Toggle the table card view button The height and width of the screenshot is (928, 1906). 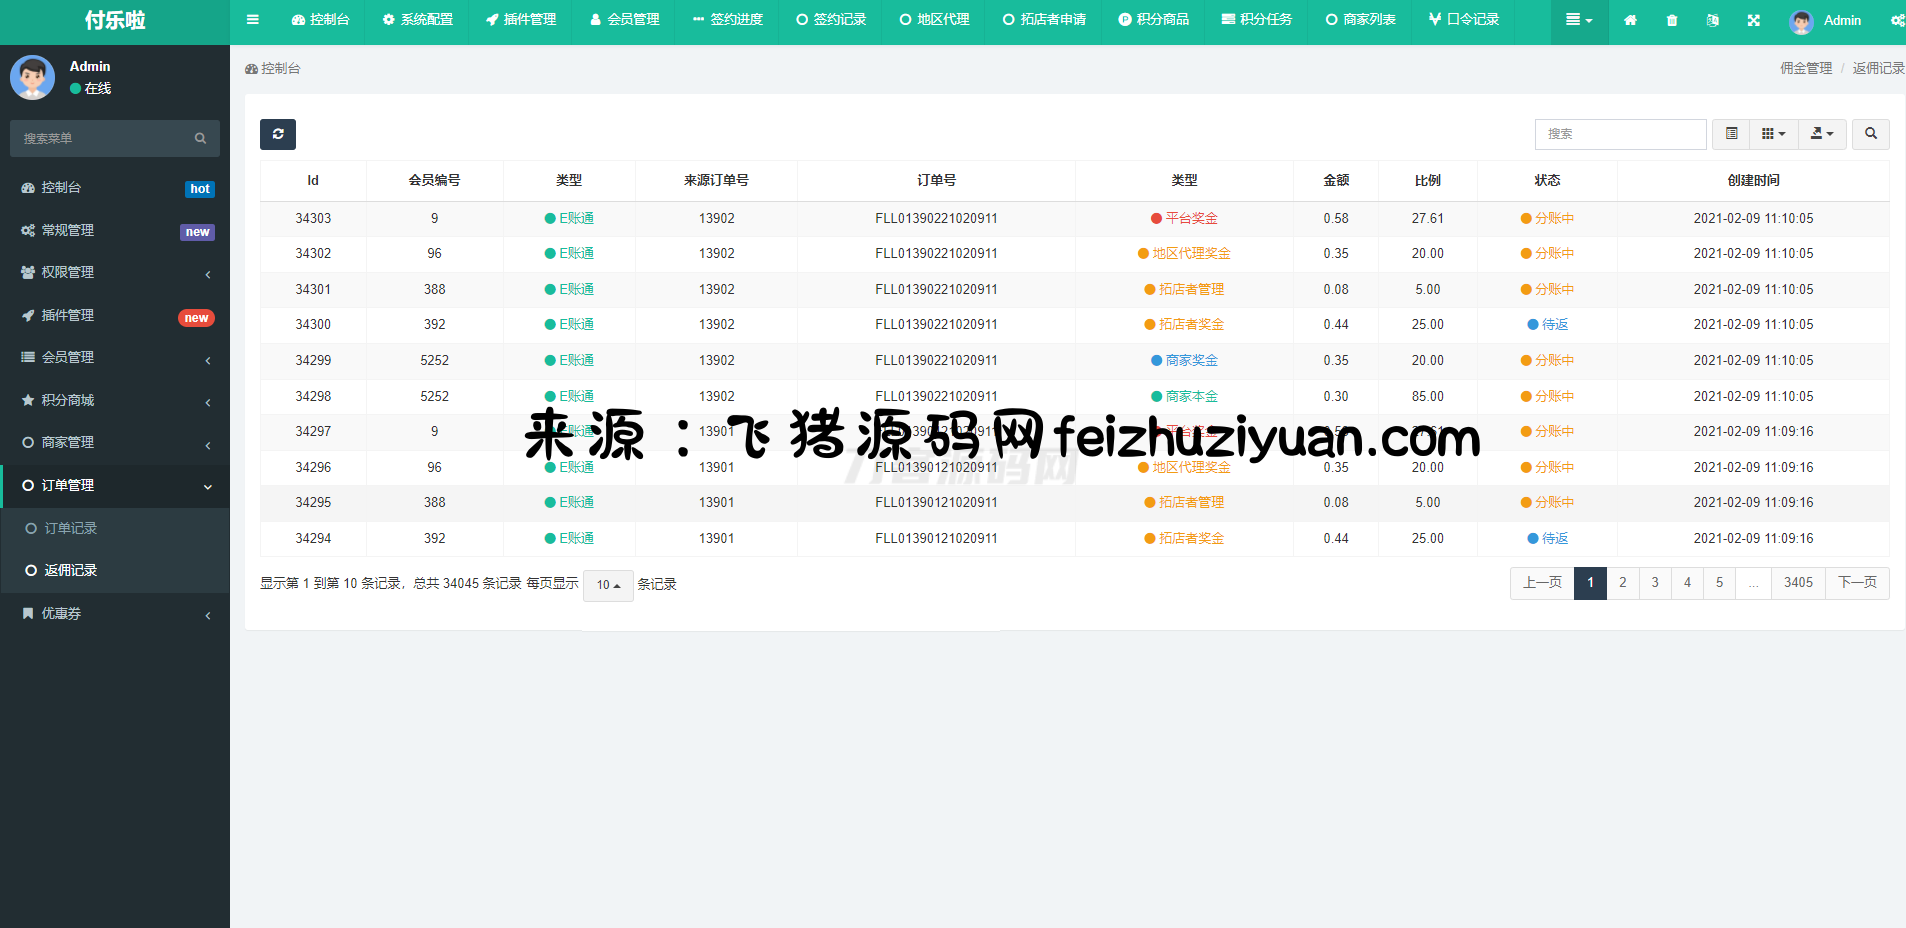[1731, 134]
